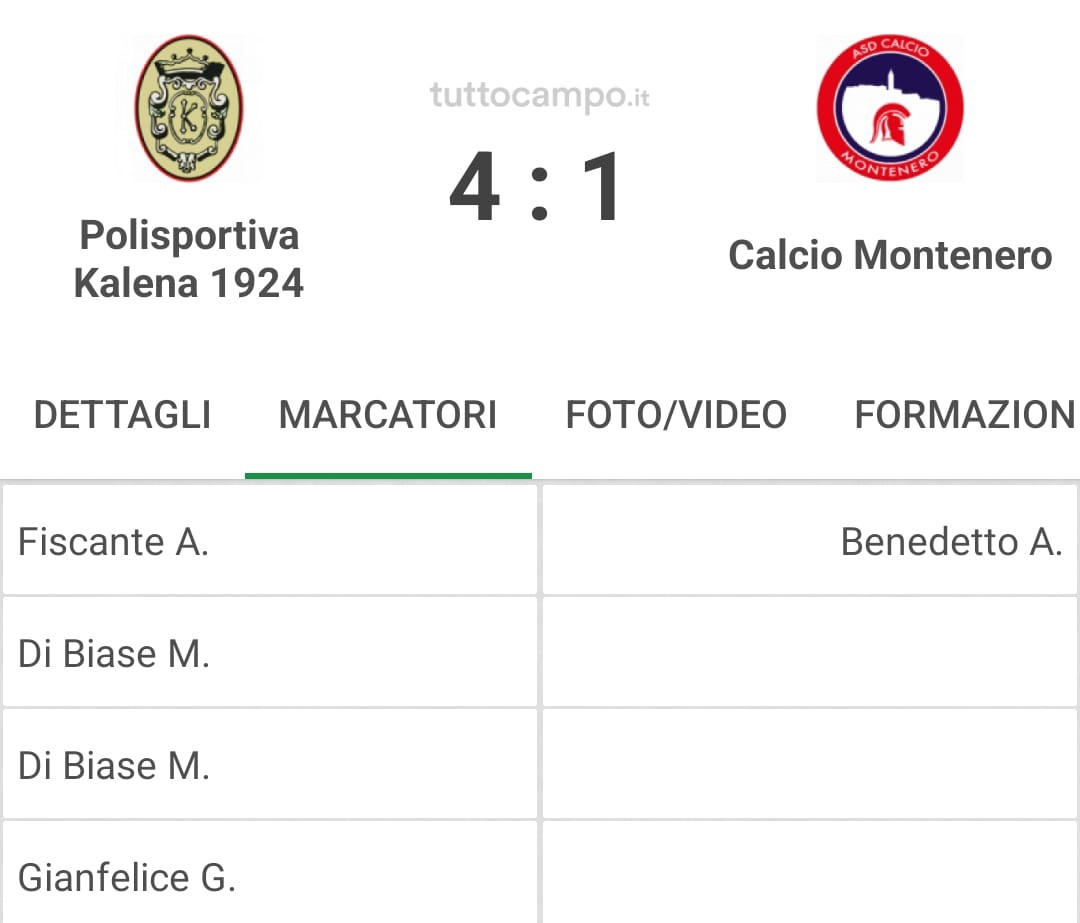
Task: Select the MARCATORI tab
Action: coord(388,415)
